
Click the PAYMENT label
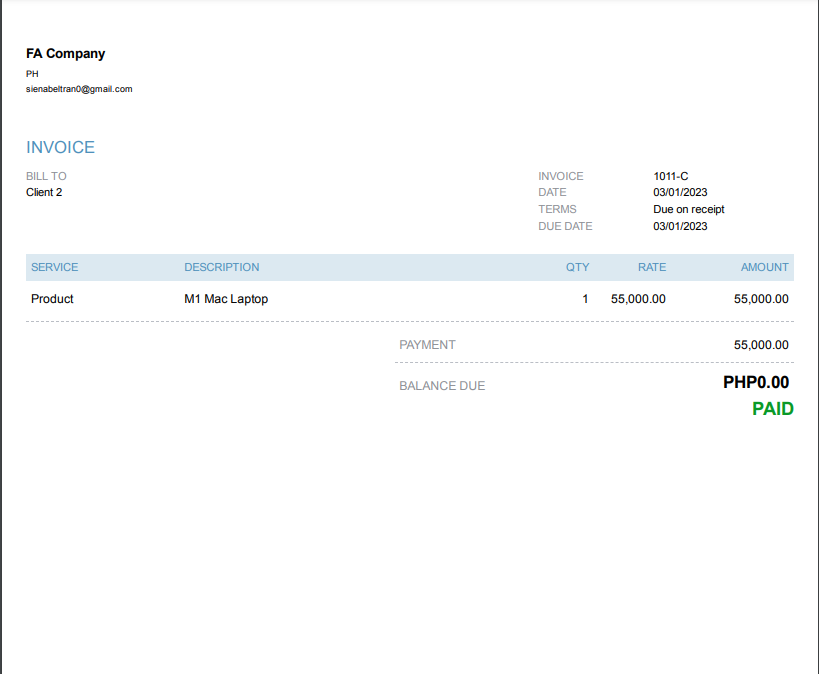click(x=427, y=345)
